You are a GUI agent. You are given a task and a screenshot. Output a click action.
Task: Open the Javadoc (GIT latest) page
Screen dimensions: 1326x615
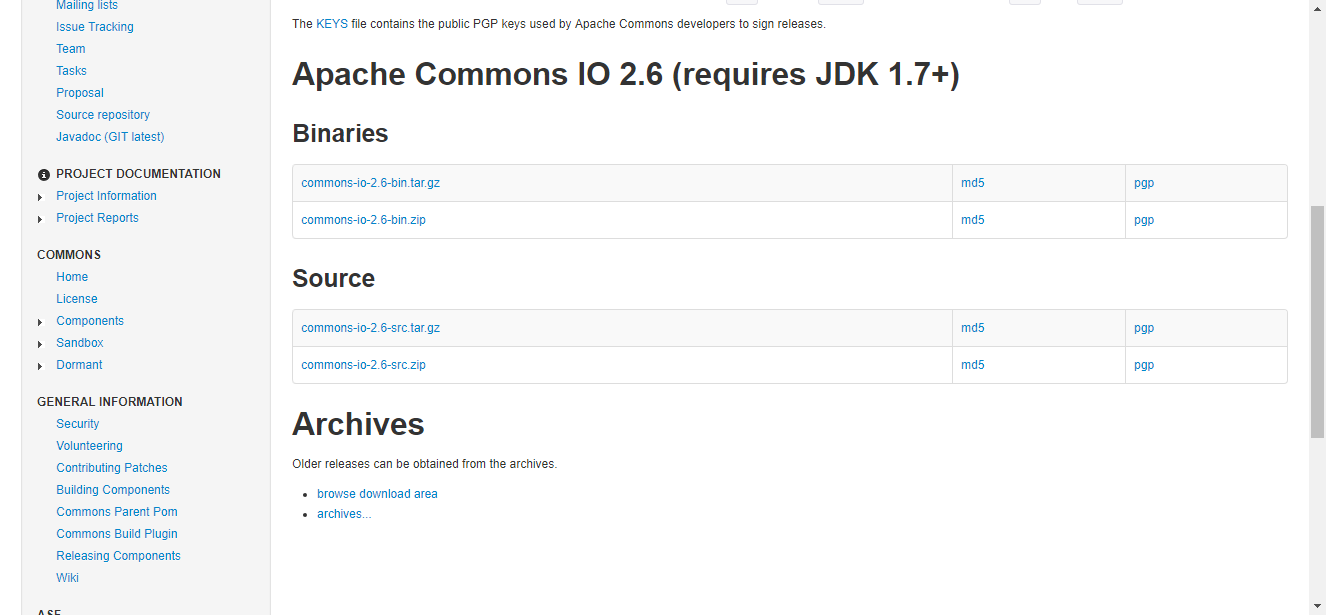pos(110,136)
